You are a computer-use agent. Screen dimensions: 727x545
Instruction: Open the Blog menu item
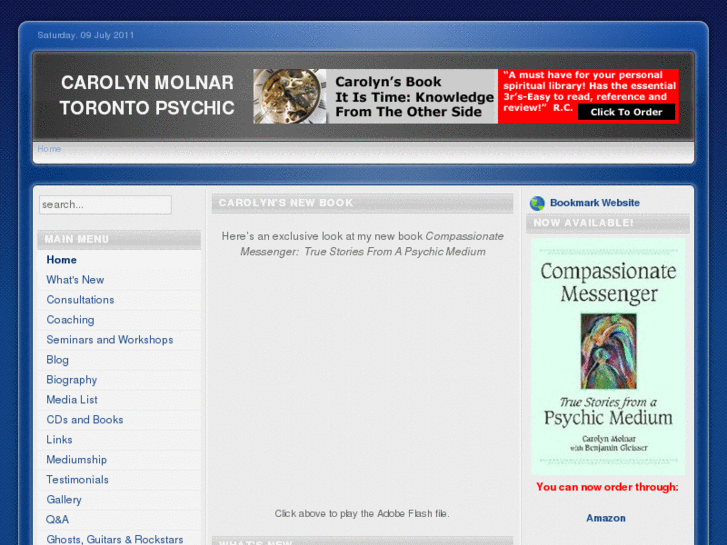57,359
